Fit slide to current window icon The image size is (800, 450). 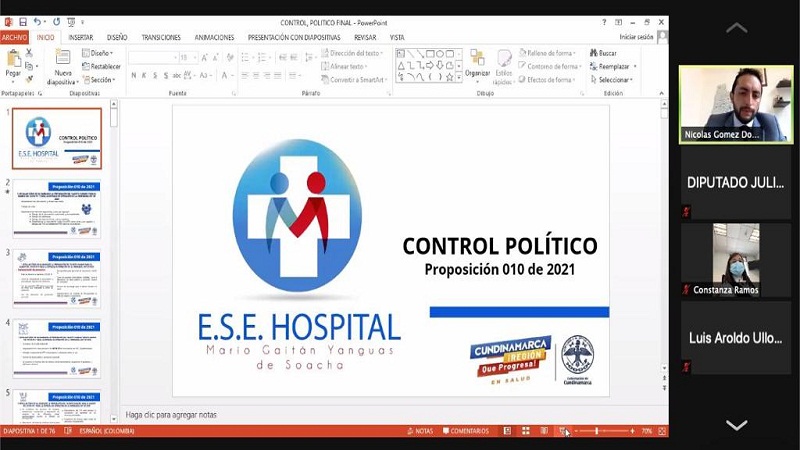tap(662, 431)
